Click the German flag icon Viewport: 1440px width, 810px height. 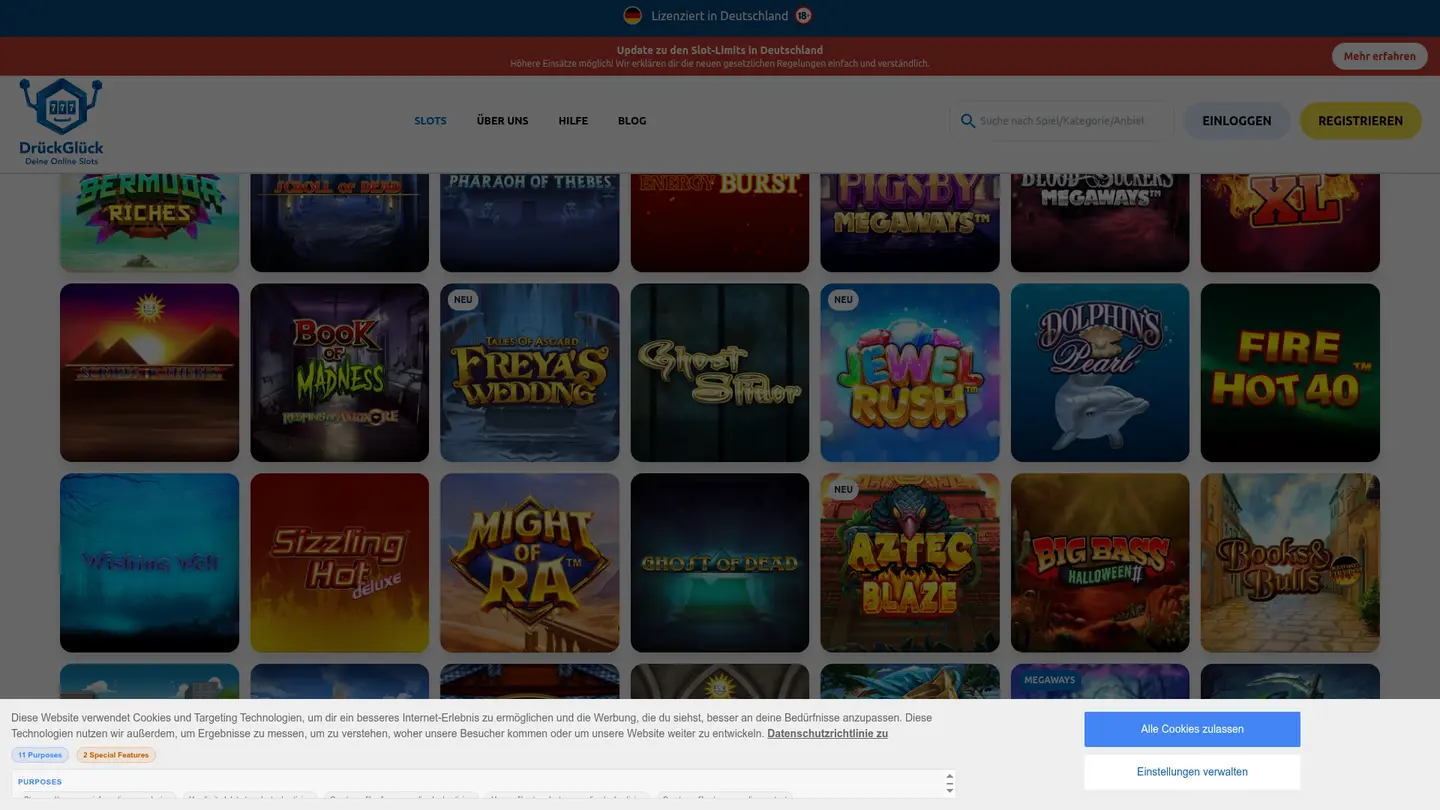coord(632,15)
